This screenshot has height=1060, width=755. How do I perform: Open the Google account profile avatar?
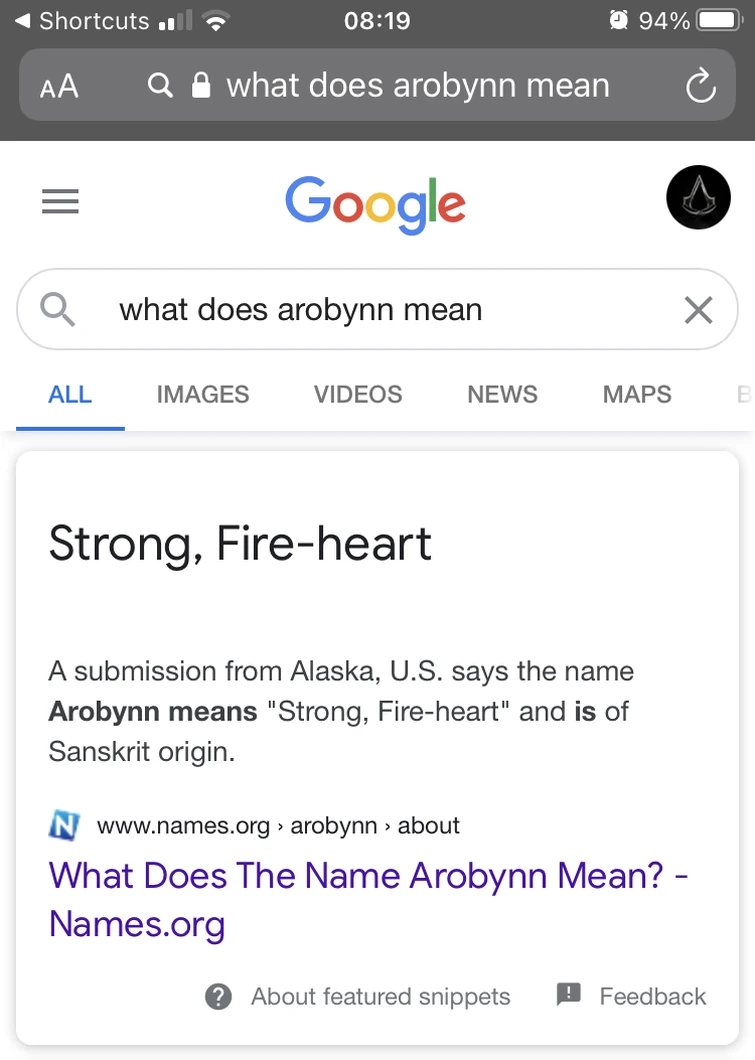coord(698,197)
